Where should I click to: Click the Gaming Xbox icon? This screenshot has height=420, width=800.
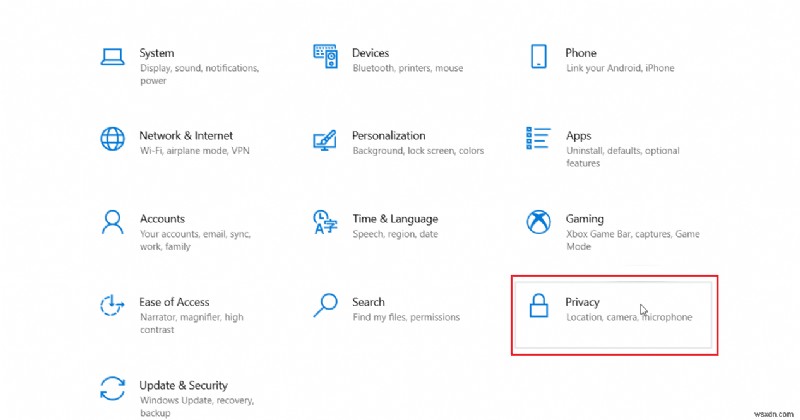tap(538, 221)
